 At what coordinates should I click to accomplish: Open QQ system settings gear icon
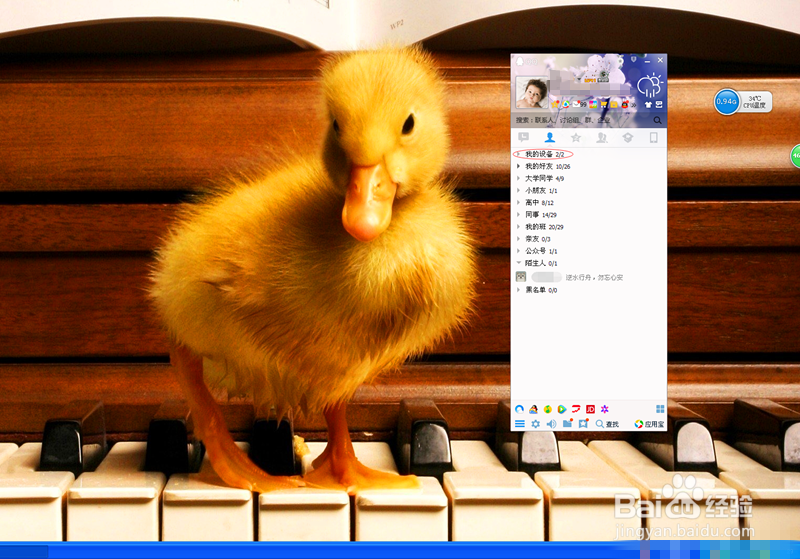pos(535,424)
